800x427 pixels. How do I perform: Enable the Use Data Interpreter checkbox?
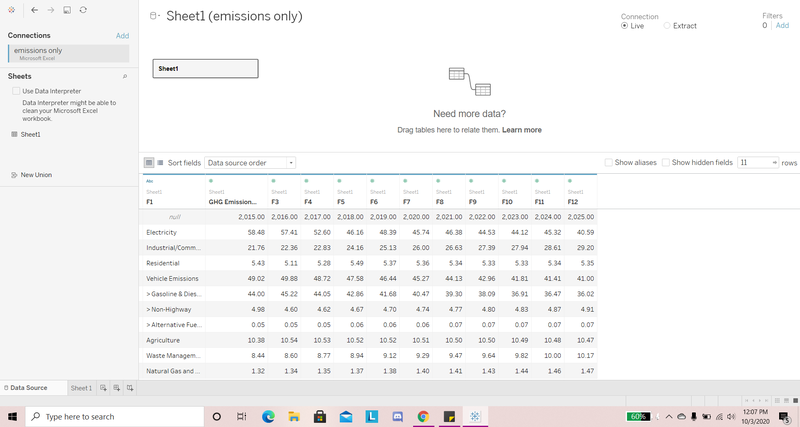click(16, 91)
